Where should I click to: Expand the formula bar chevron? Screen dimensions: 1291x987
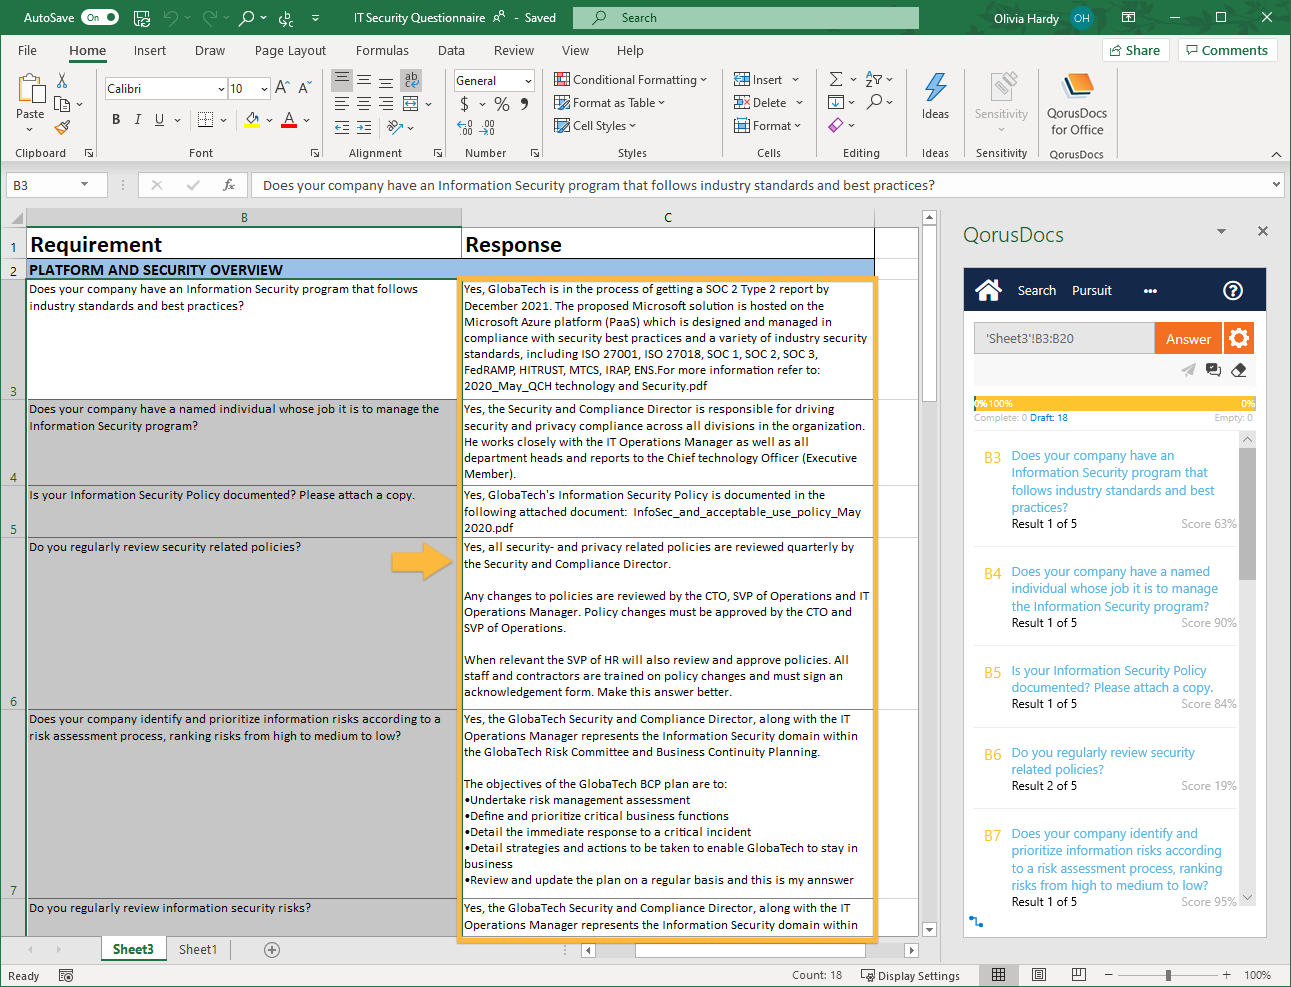[x=1276, y=184]
